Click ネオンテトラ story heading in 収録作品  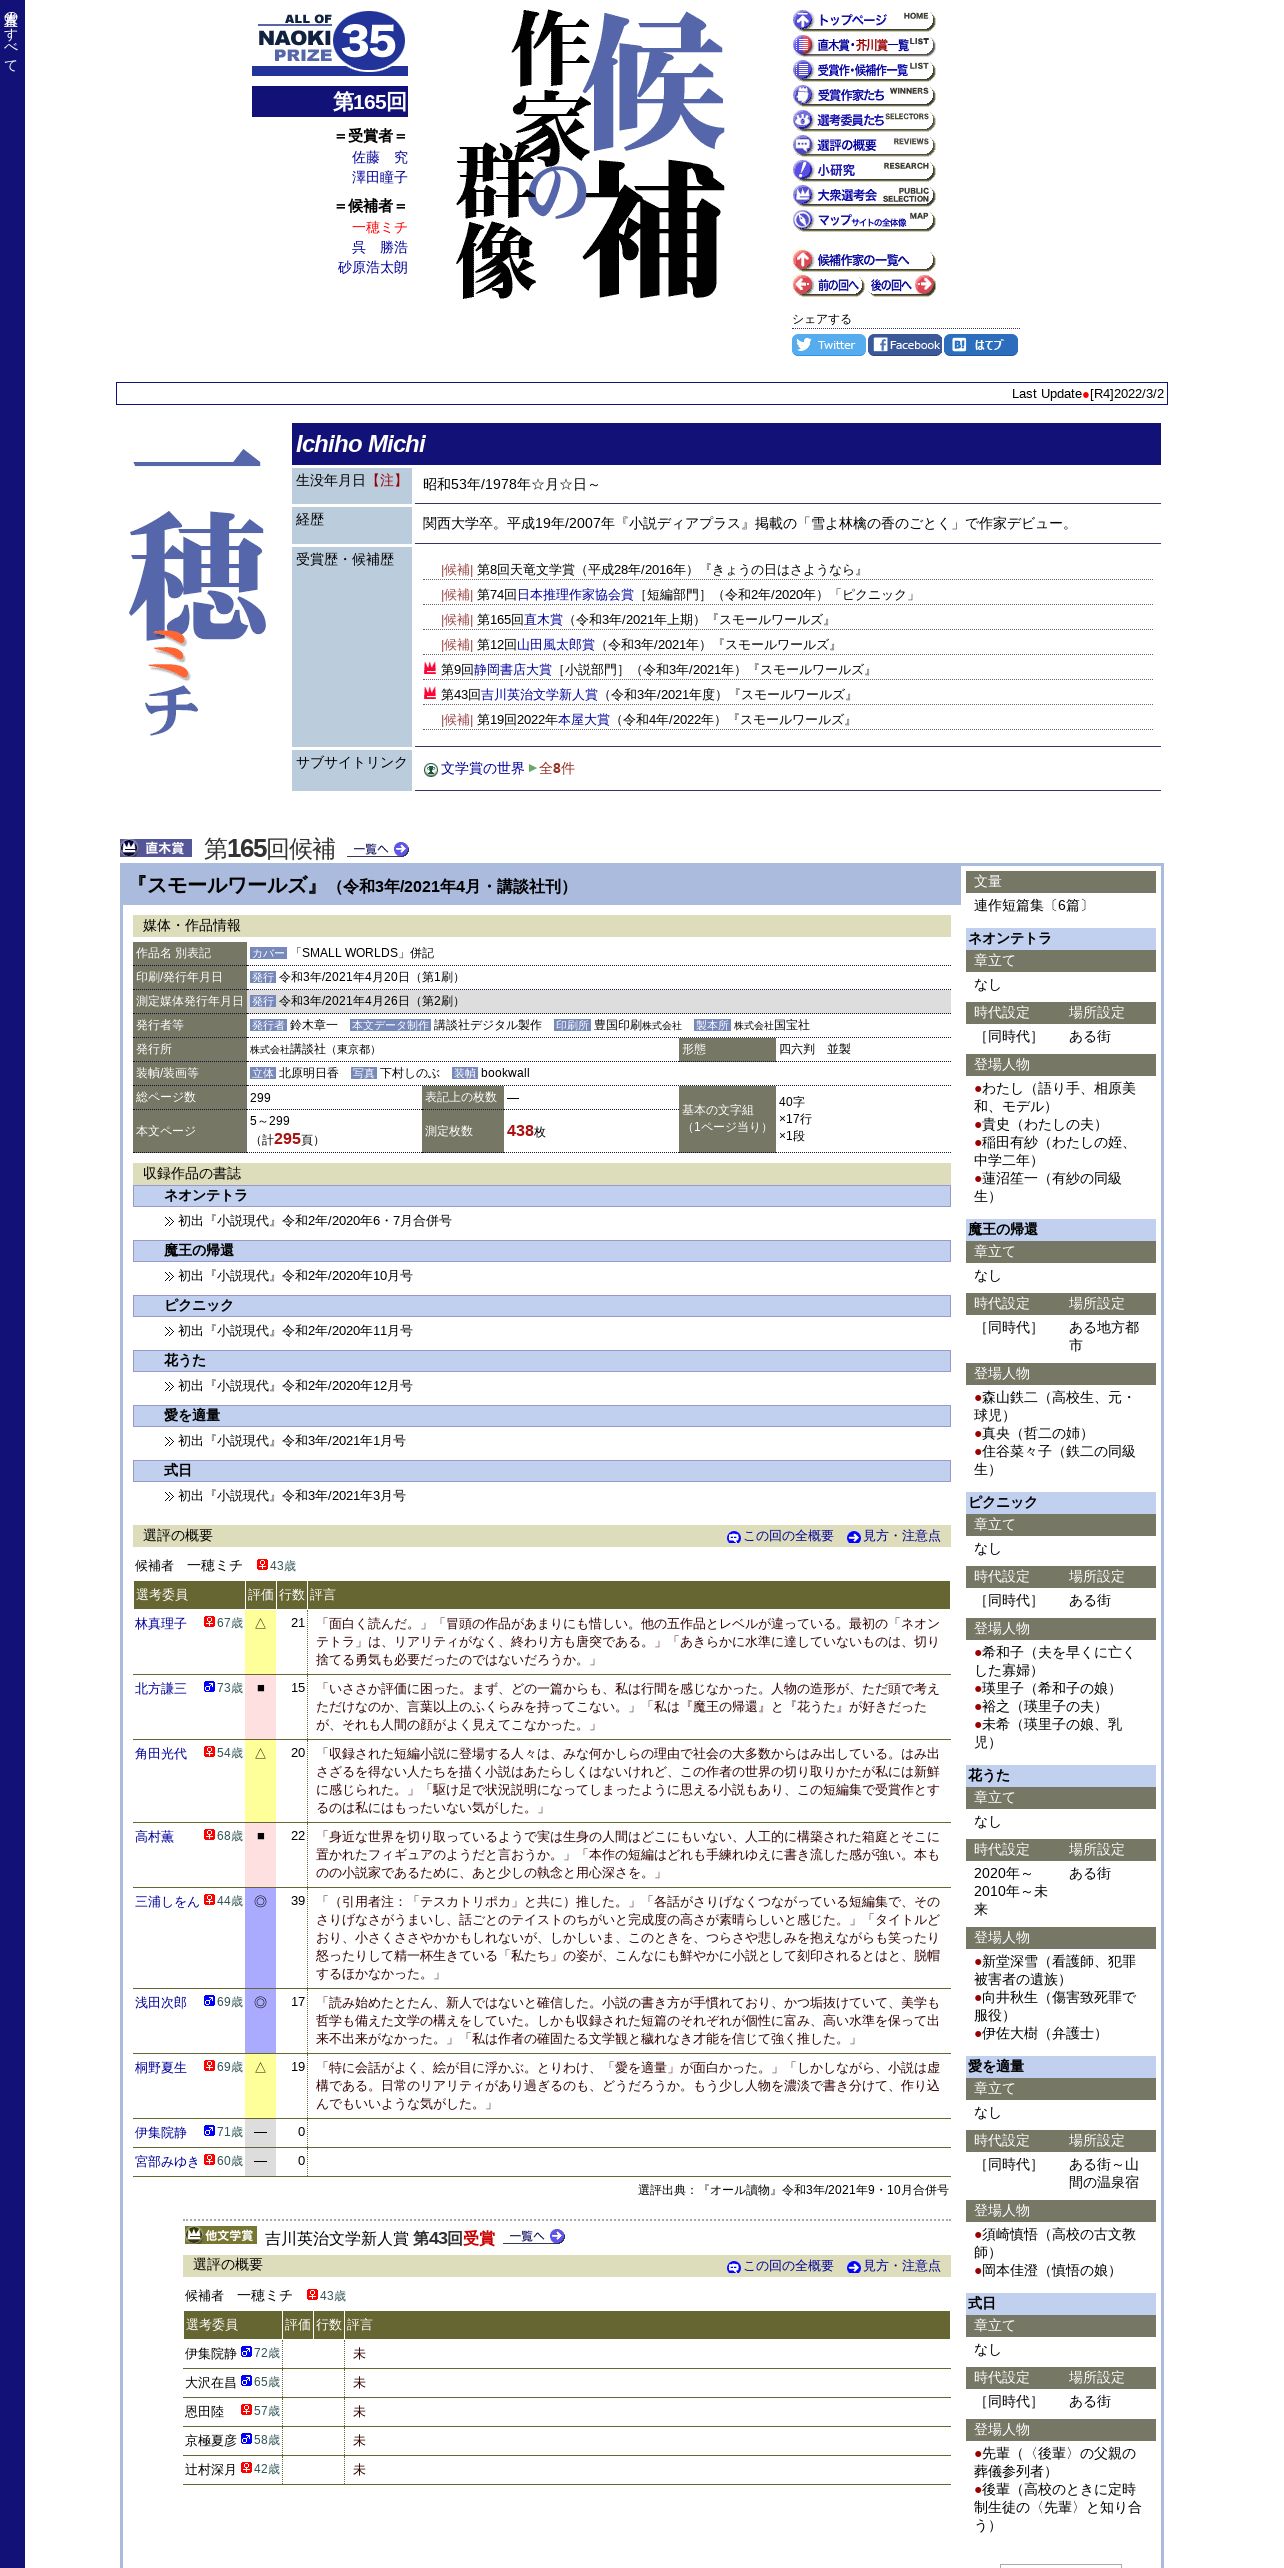(541, 1196)
